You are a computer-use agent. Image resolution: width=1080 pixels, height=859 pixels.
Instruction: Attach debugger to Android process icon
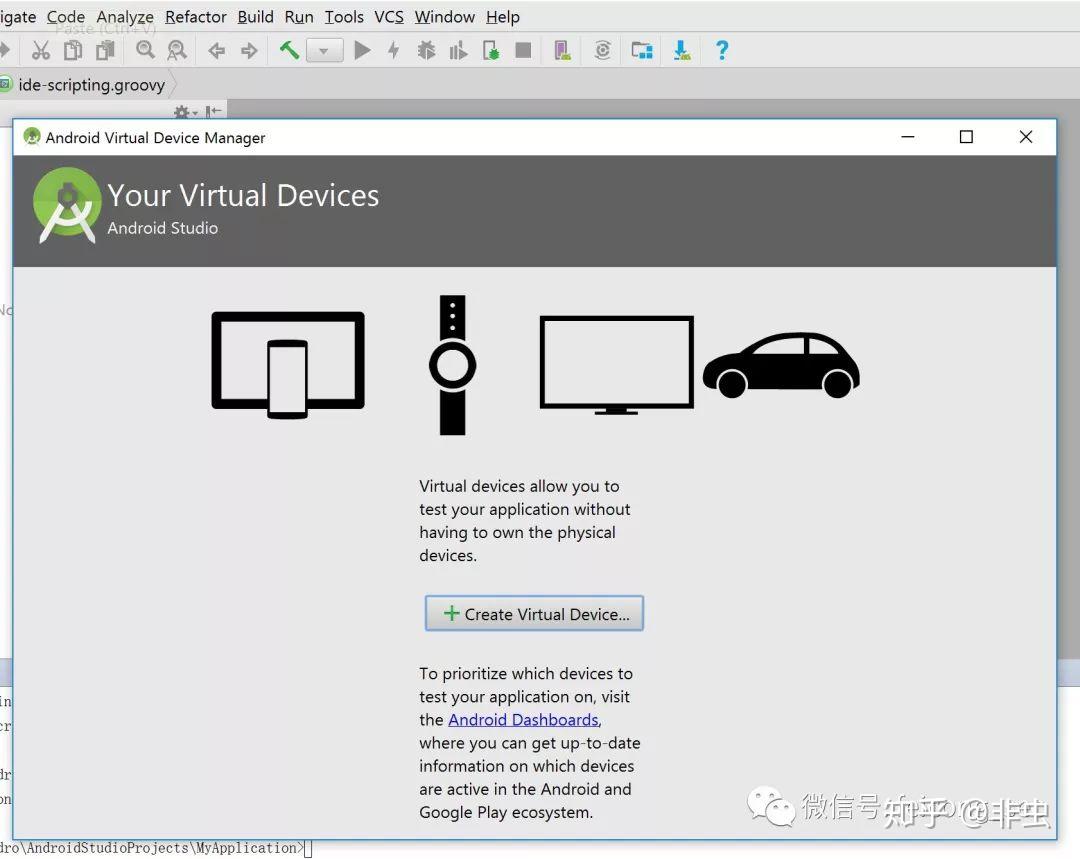491,50
